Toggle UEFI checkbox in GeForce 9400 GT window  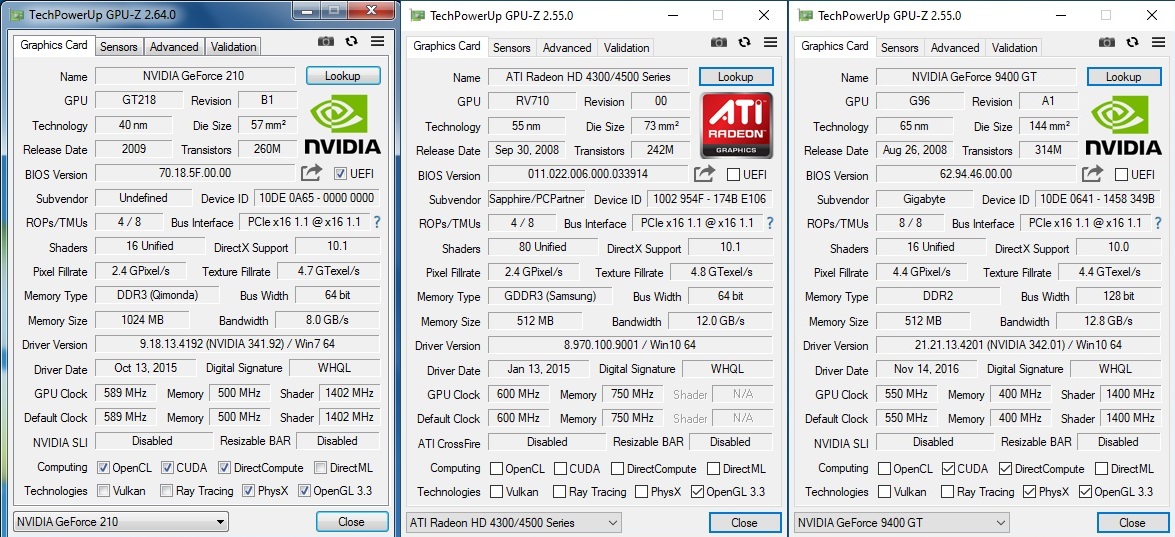point(1122,175)
